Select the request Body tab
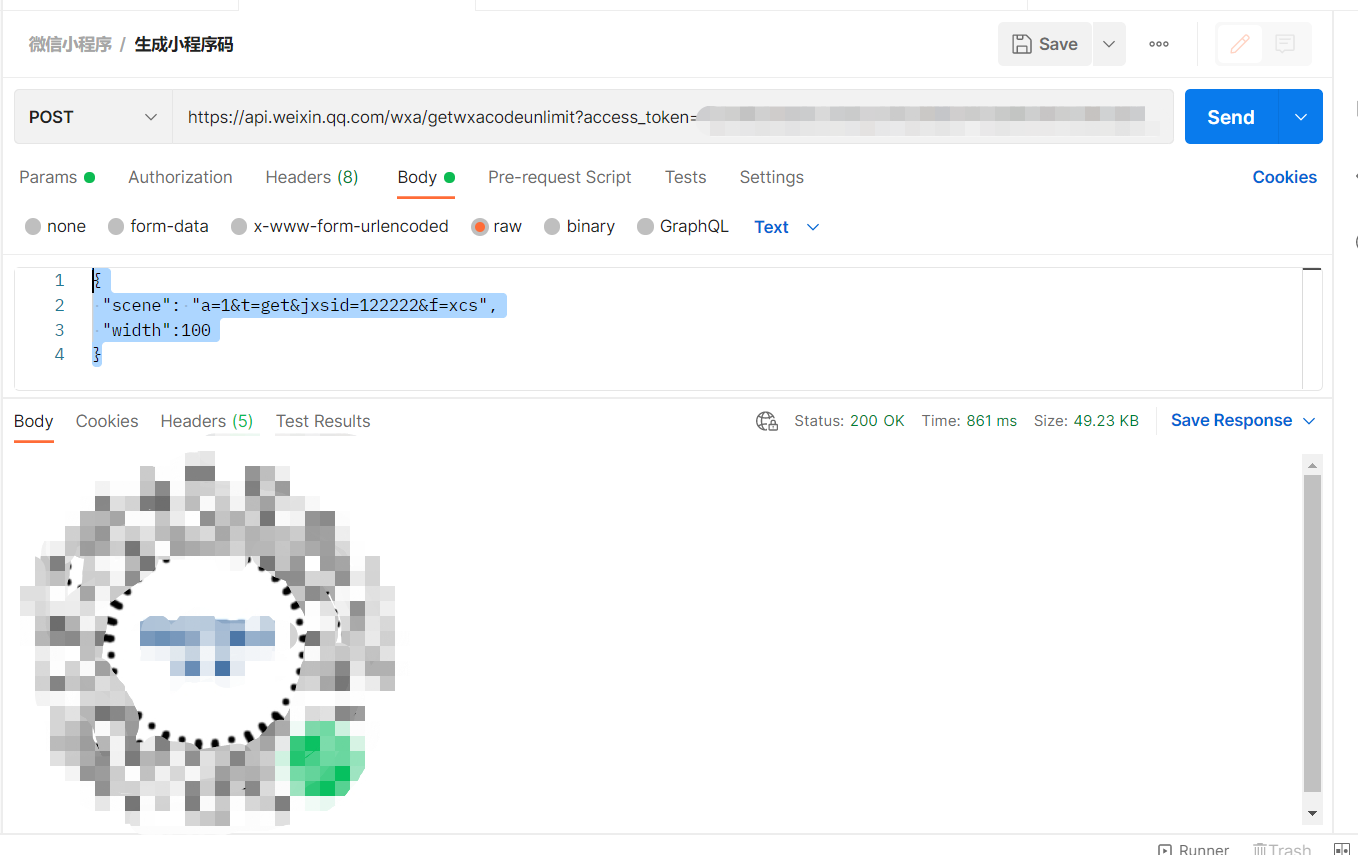Viewport: 1358px width, 855px height. tap(426, 177)
